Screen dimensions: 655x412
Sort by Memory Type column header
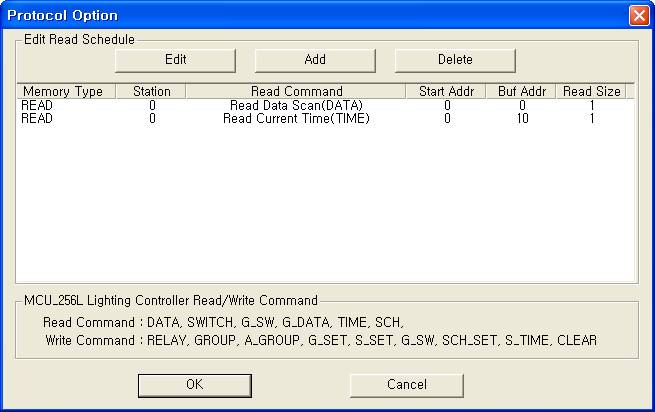[62, 91]
